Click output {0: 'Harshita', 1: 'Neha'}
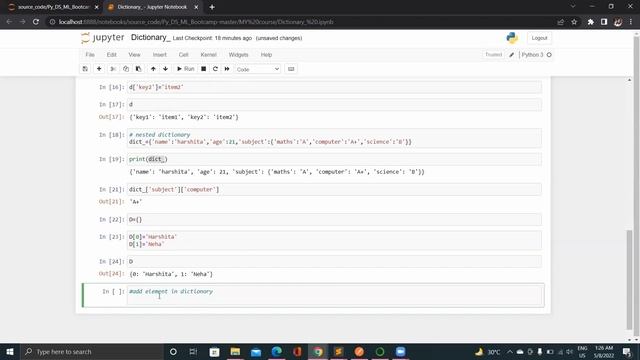The height and width of the screenshot is (360, 640). 171,274
